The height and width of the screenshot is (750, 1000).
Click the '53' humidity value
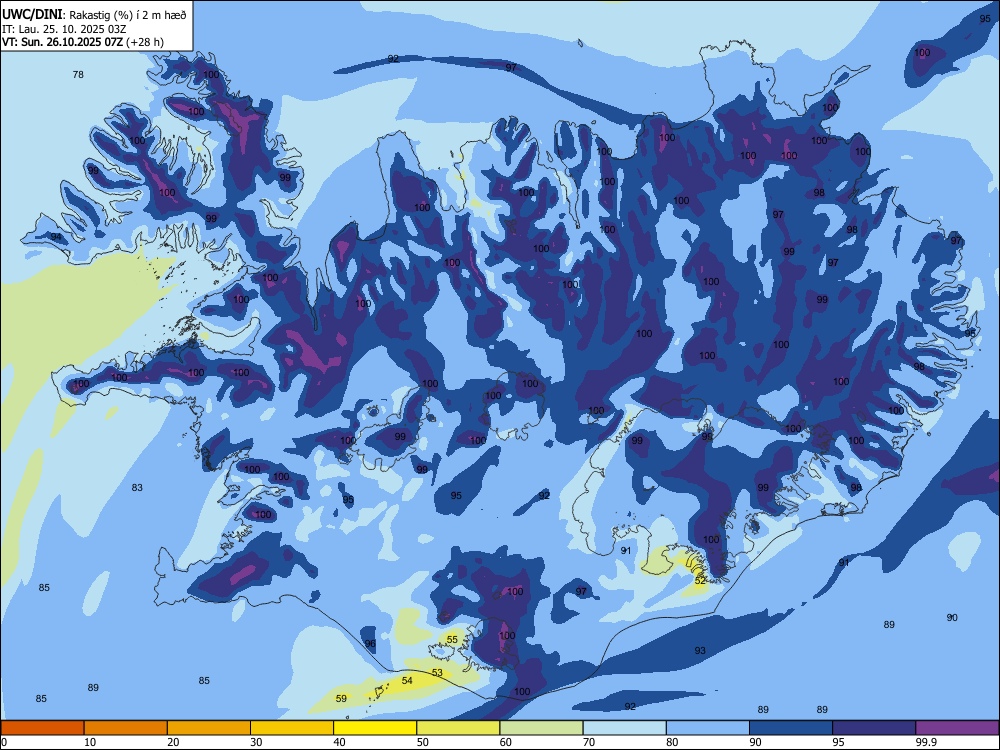click(437, 673)
